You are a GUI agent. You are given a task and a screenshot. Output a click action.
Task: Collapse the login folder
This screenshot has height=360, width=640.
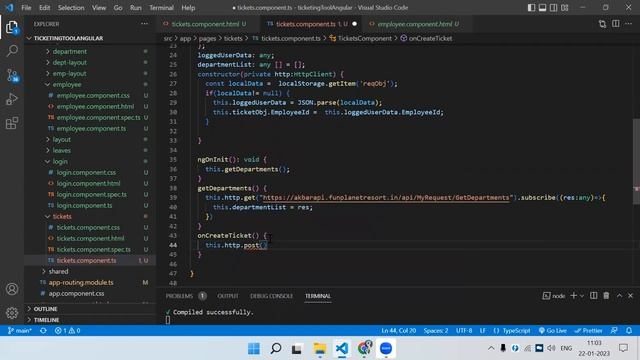coord(60,161)
